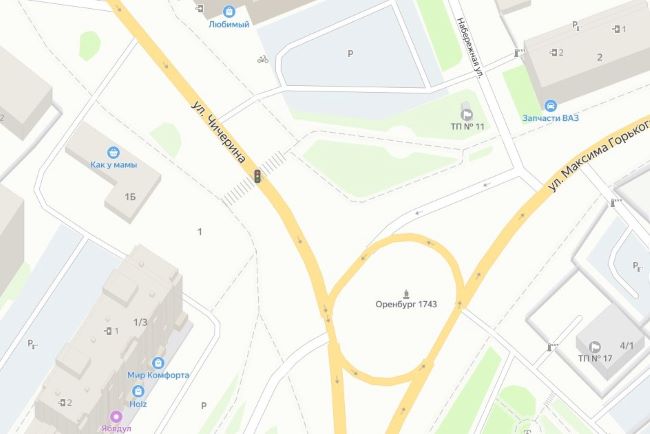Viewport: 650px width, 434px height.
Task: Select the large parking lot P label
Action: pos(350,53)
